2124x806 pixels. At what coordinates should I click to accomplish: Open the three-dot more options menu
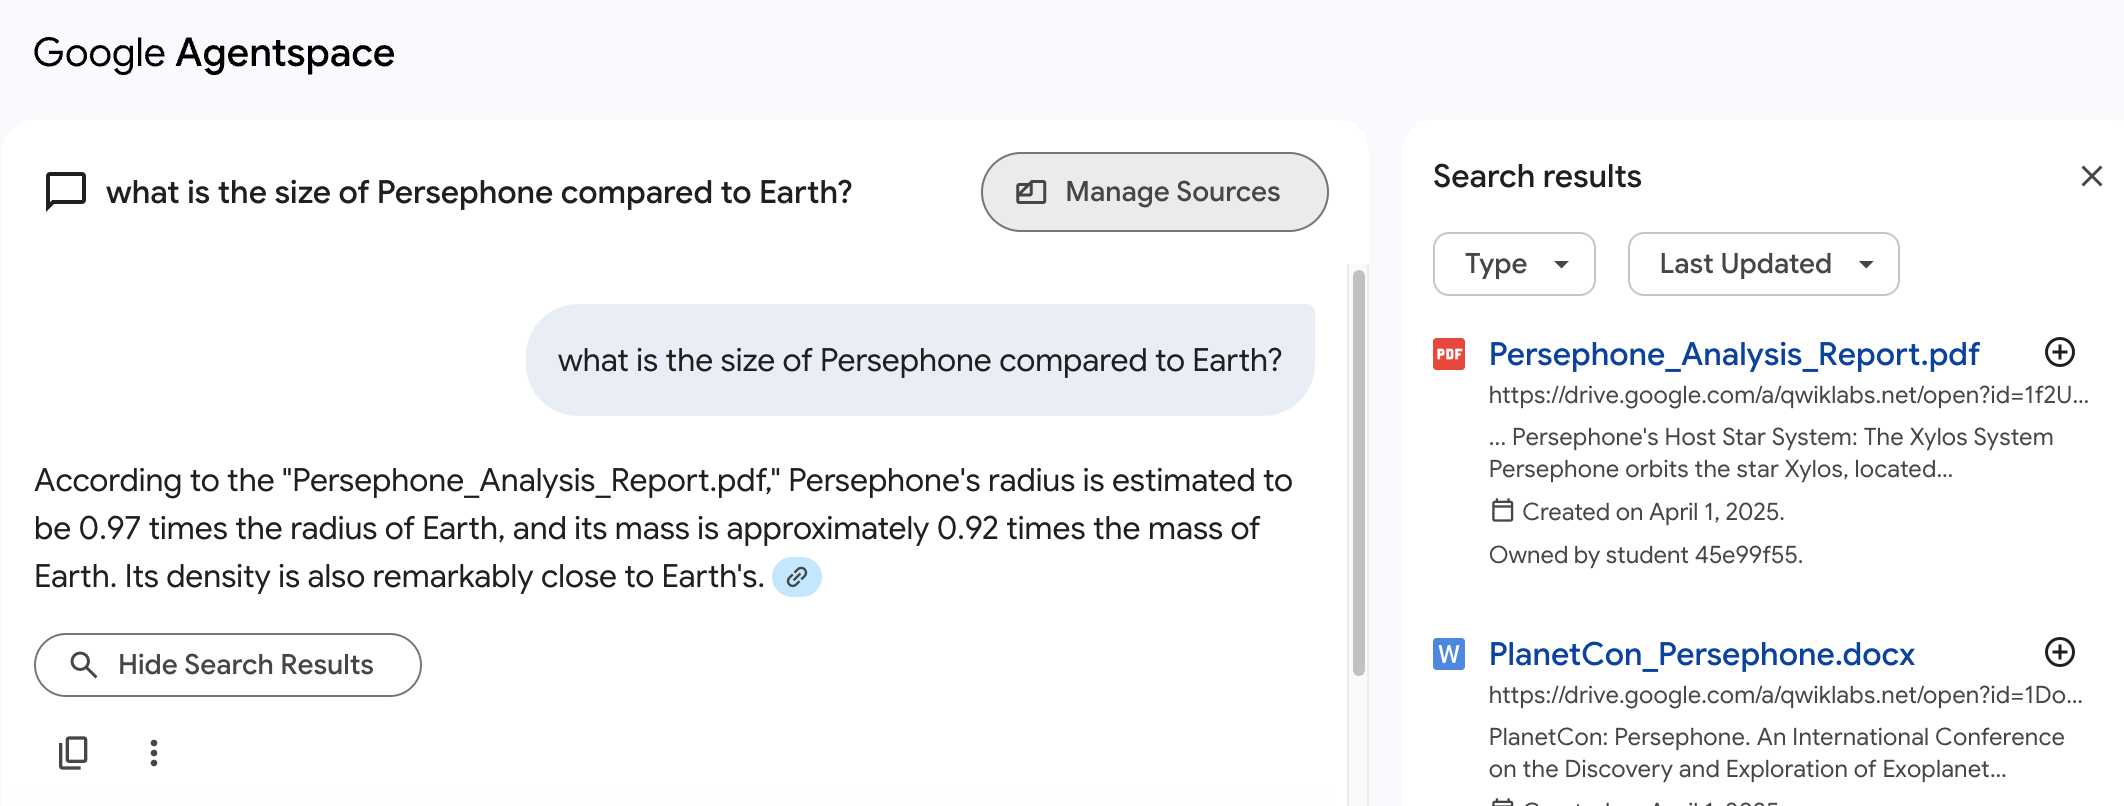pos(153,753)
